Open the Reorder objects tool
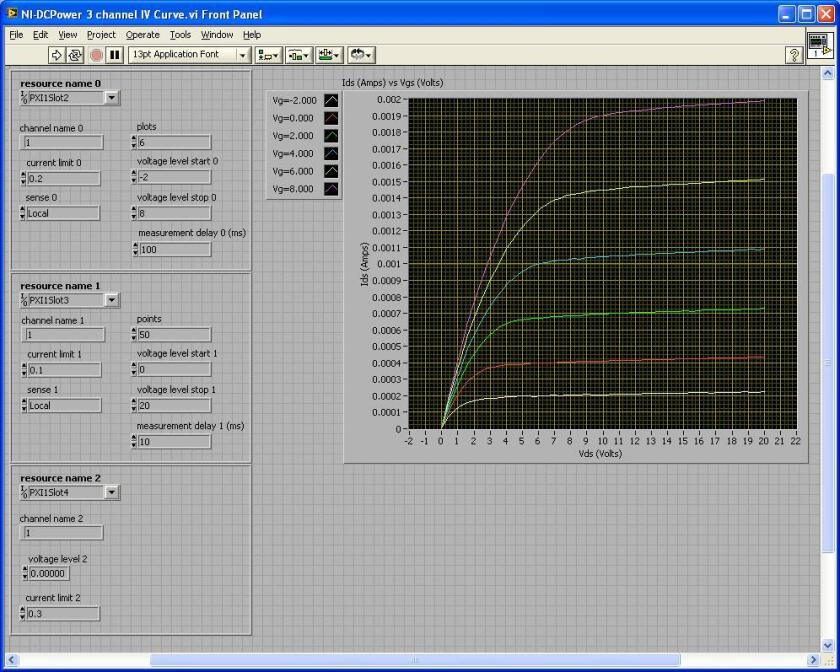 361,55
